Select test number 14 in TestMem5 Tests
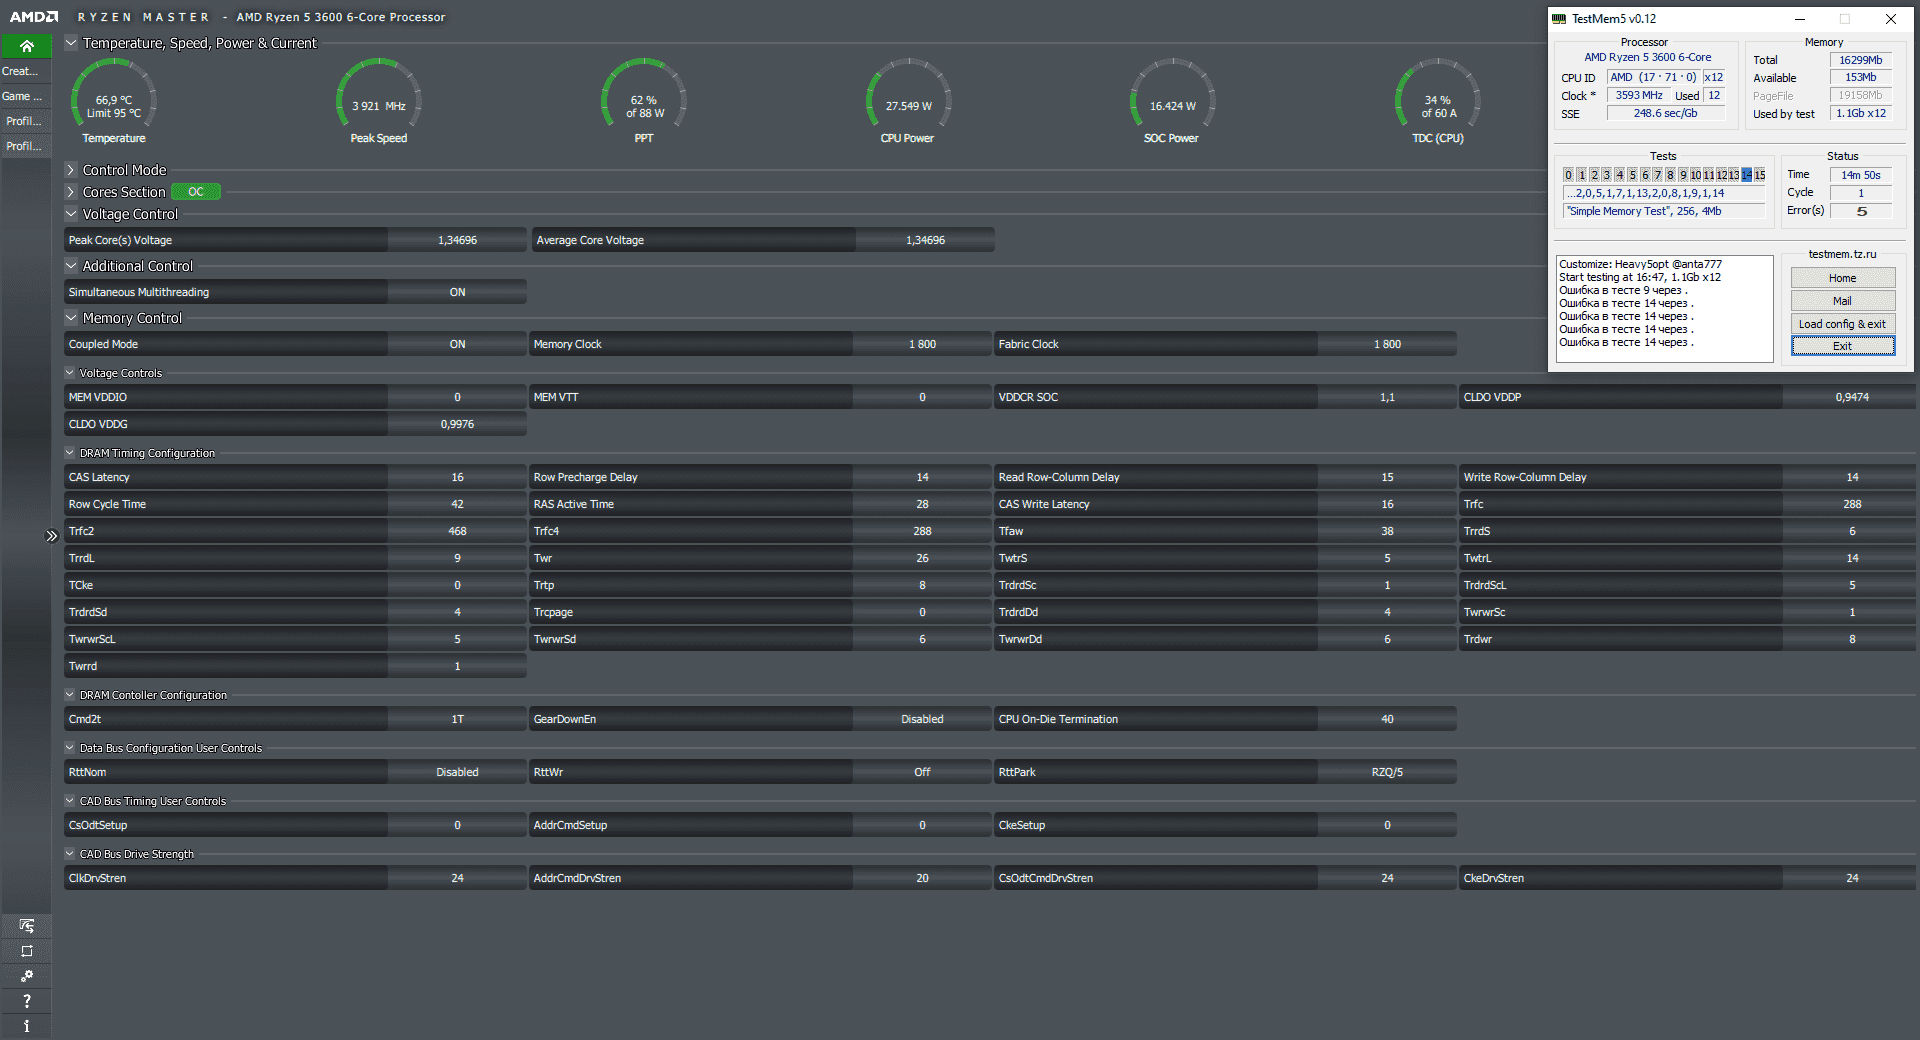The image size is (1920, 1040). 1746,175
